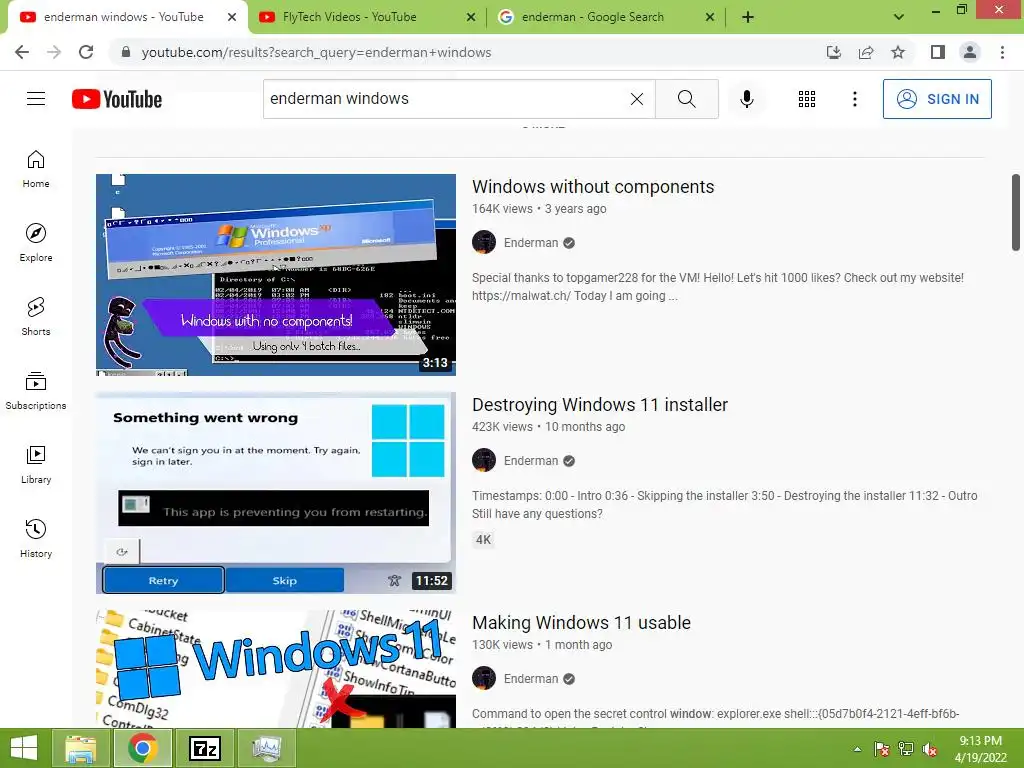Click the page vertical scrollbar thumb
1024x768 pixels.
pos(1016,212)
